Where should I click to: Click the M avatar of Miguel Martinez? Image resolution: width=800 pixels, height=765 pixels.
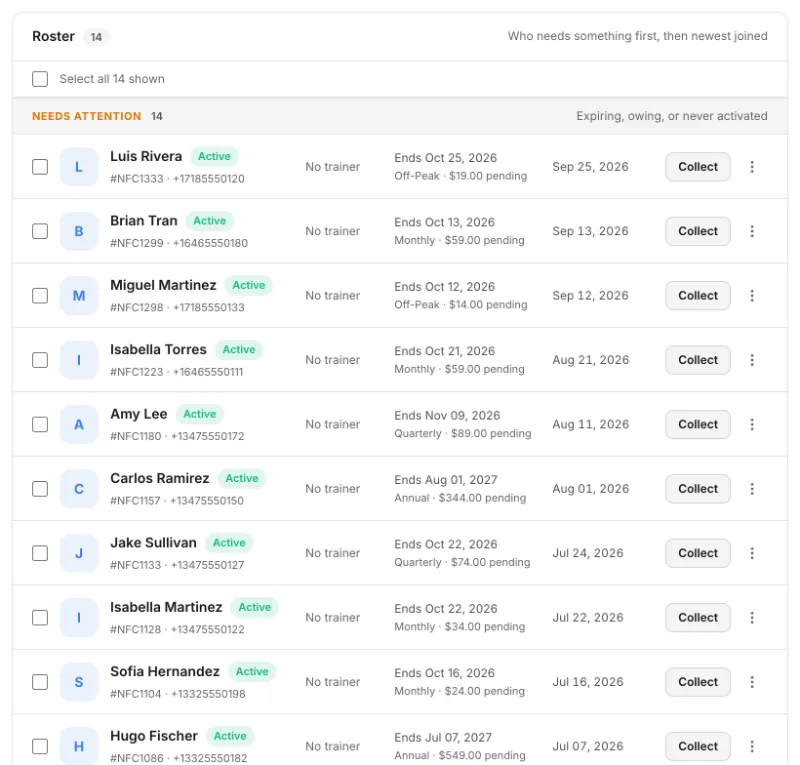point(79,295)
